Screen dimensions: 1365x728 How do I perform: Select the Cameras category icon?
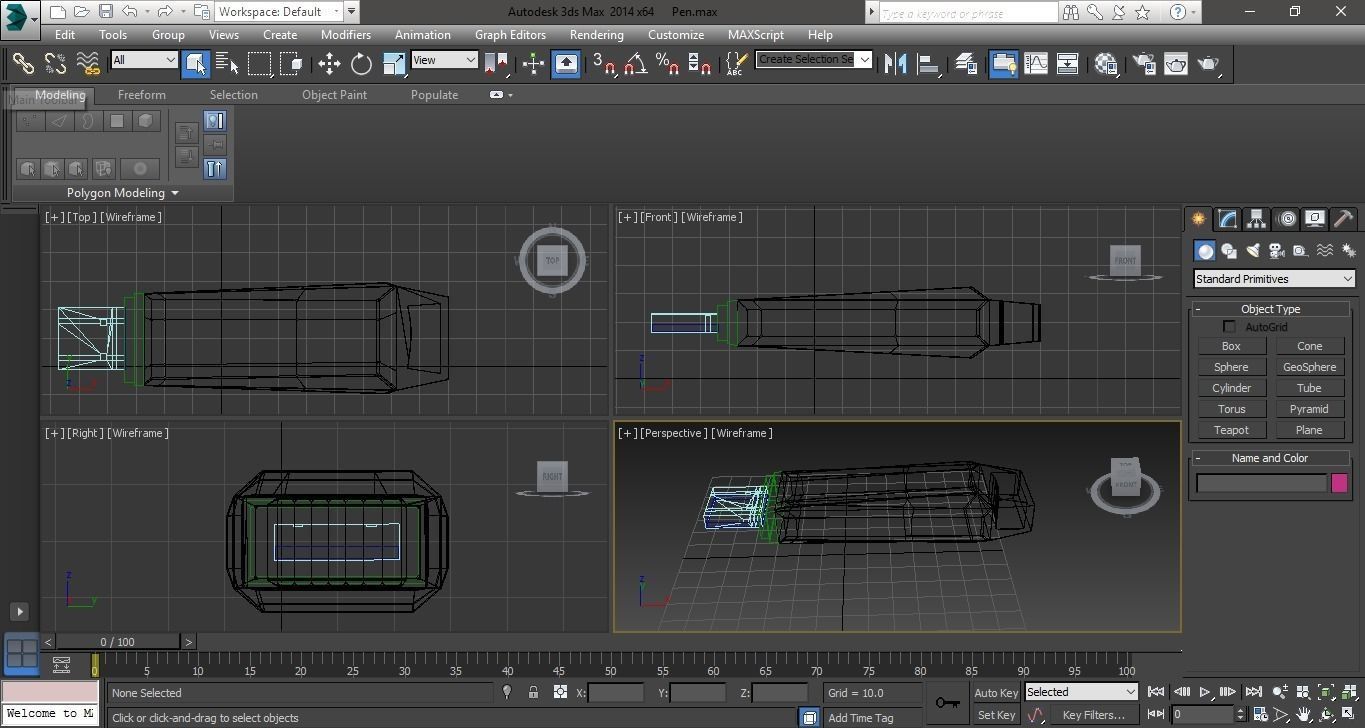[x=1277, y=251]
